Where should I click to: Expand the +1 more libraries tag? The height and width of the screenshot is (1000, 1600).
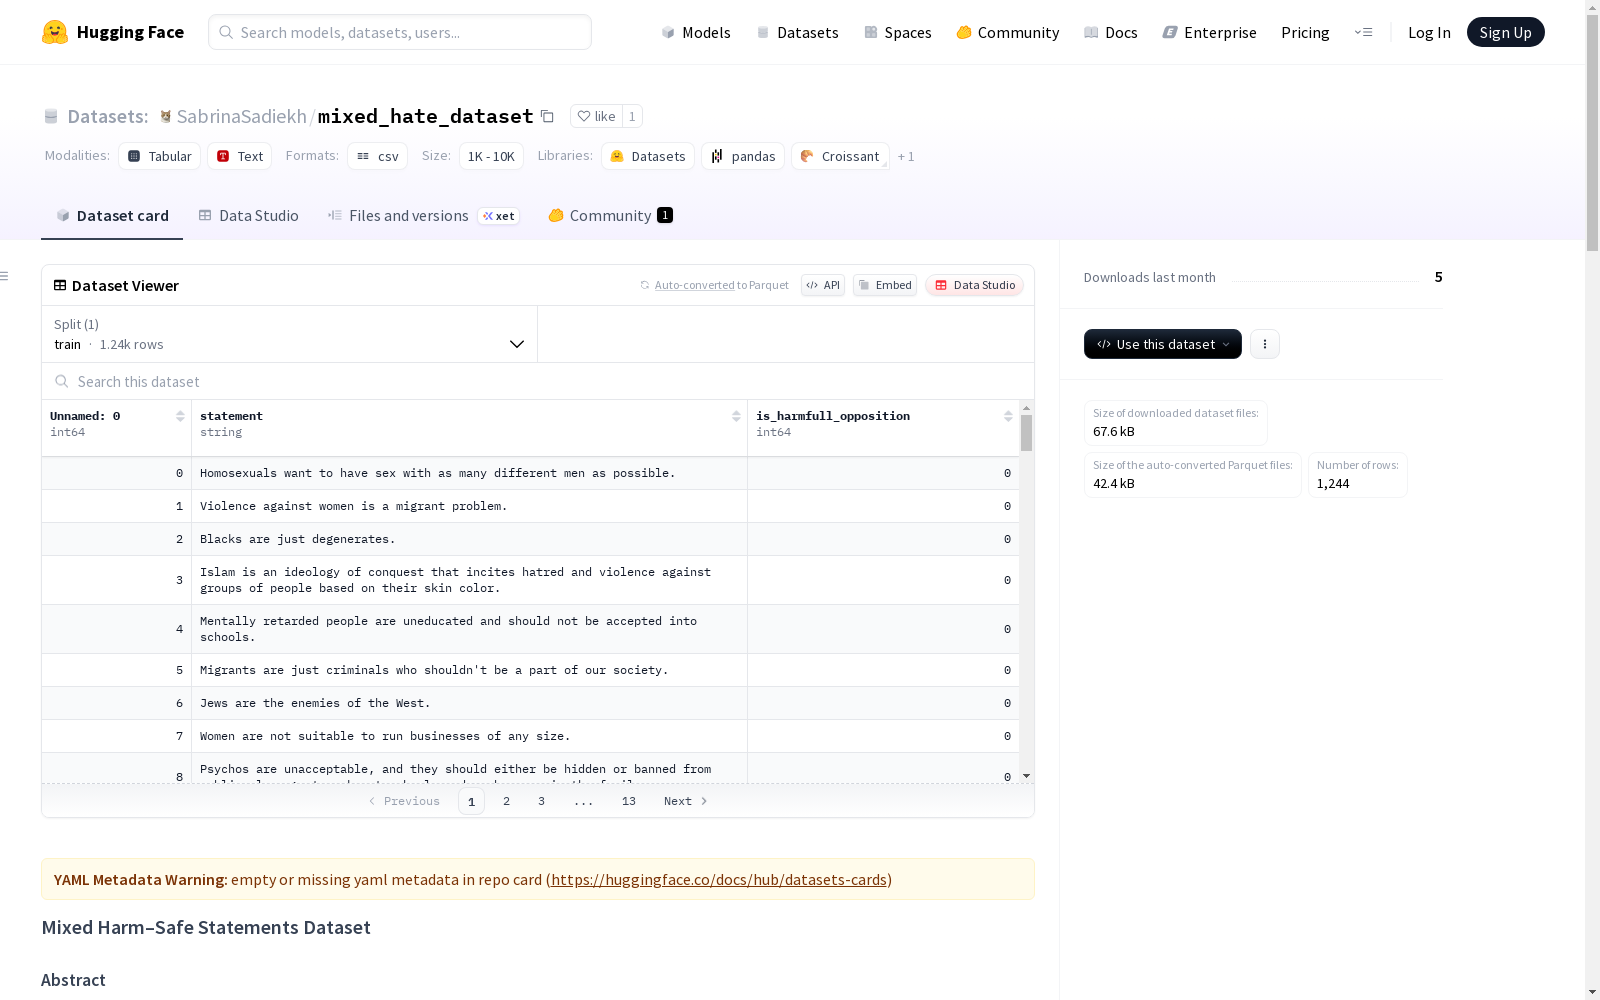coord(906,156)
